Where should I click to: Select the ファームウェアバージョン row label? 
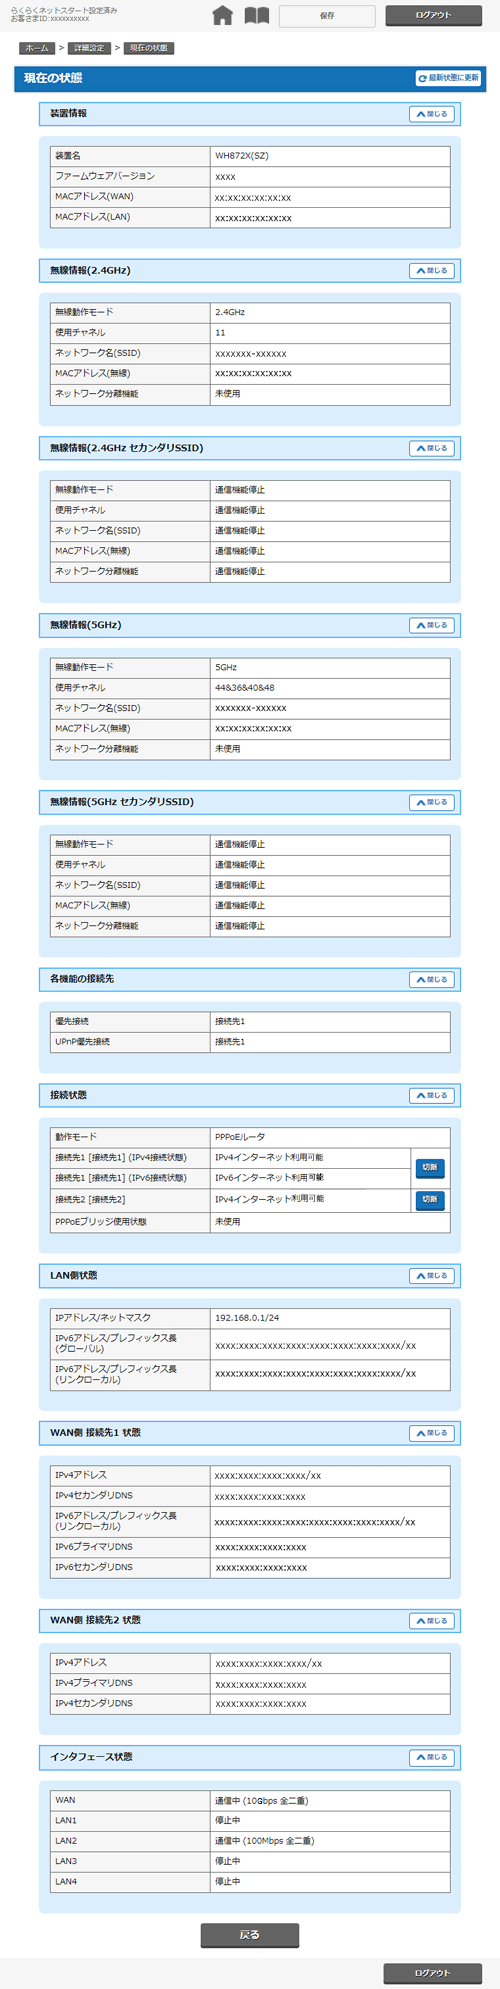tap(105, 176)
